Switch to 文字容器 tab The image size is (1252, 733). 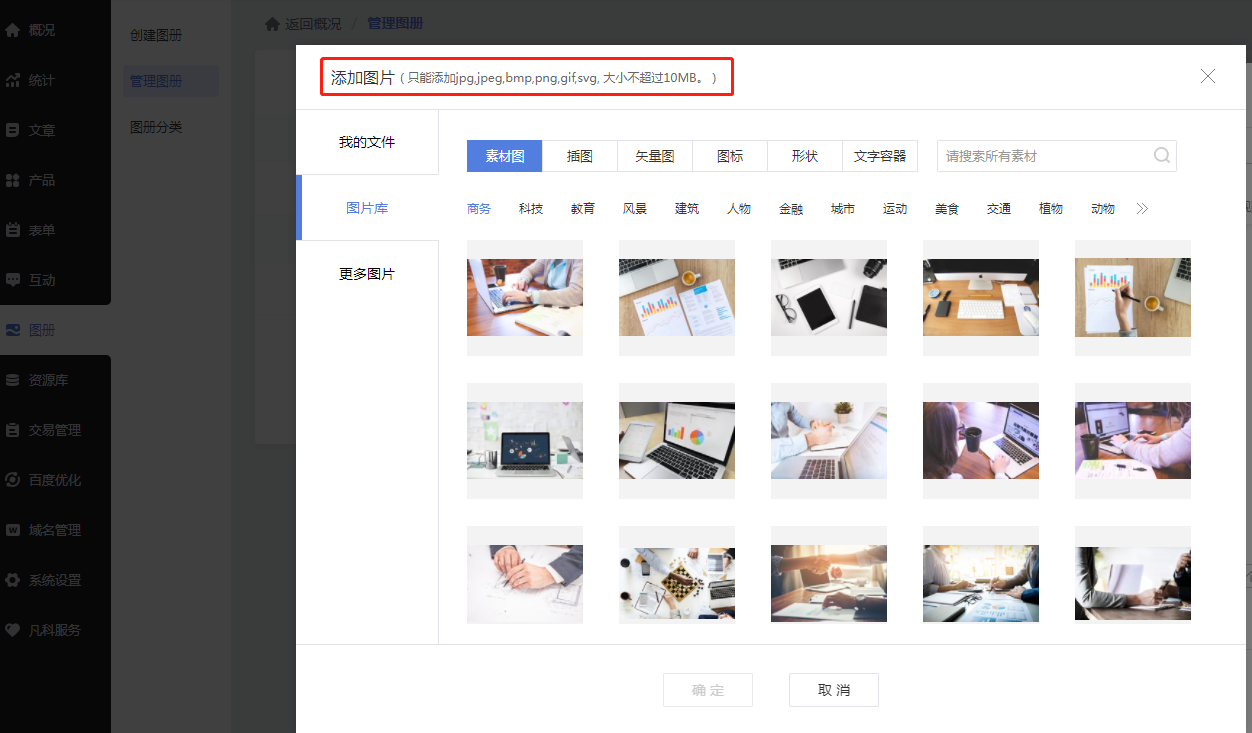[880, 156]
